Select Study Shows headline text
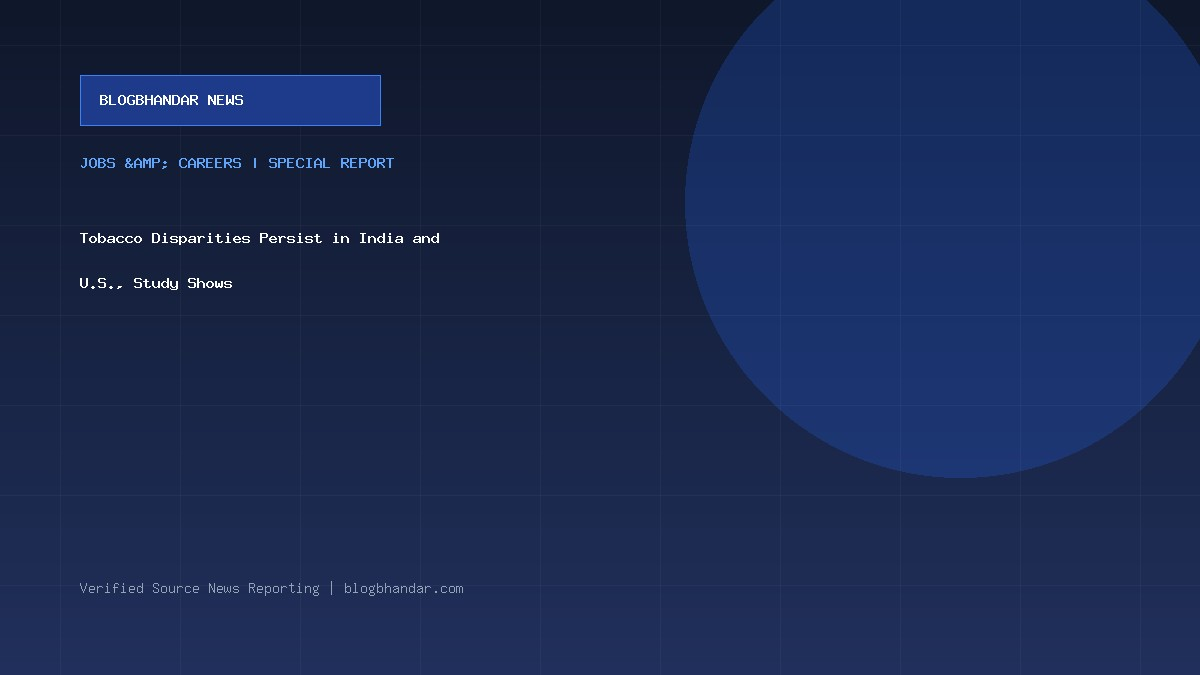The image size is (1200, 675). pyautogui.click(x=183, y=283)
